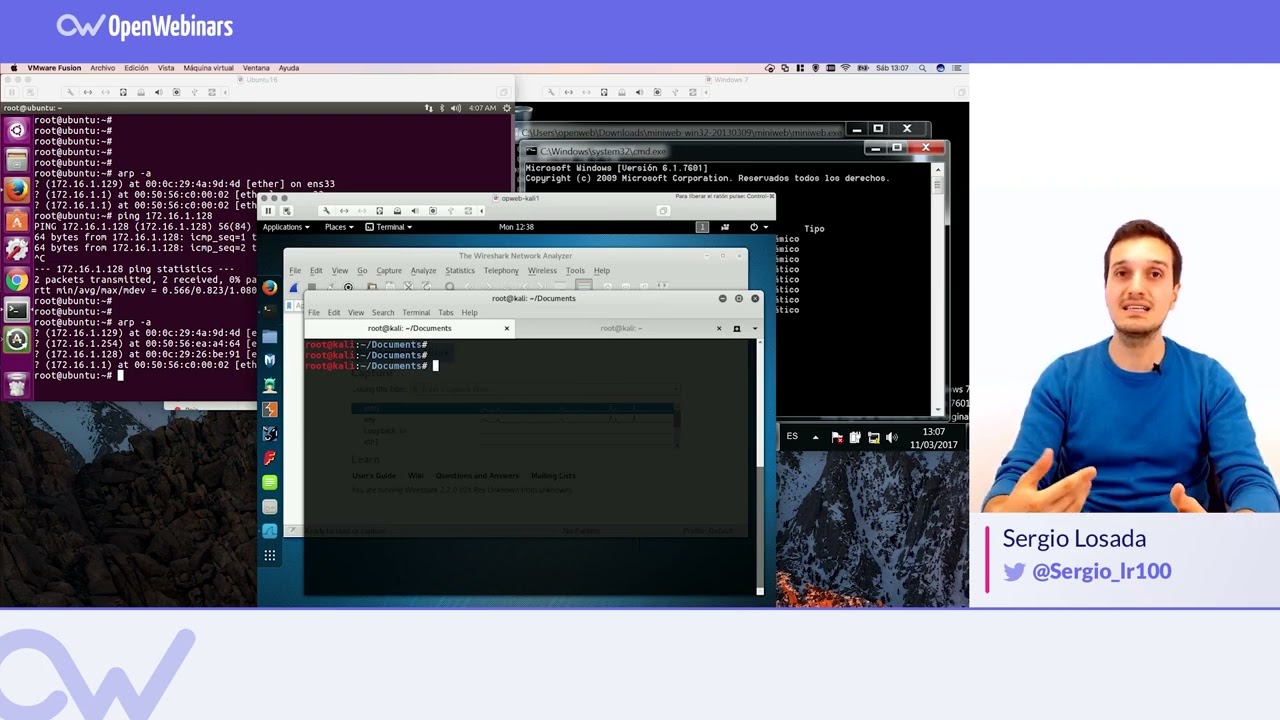Open the Statistics menu in Wireshark
The image size is (1280, 720).
(460, 271)
